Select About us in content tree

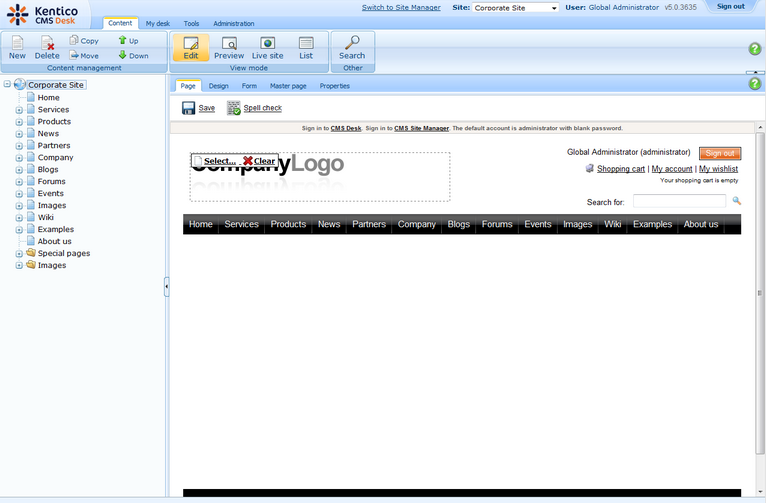[54, 241]
